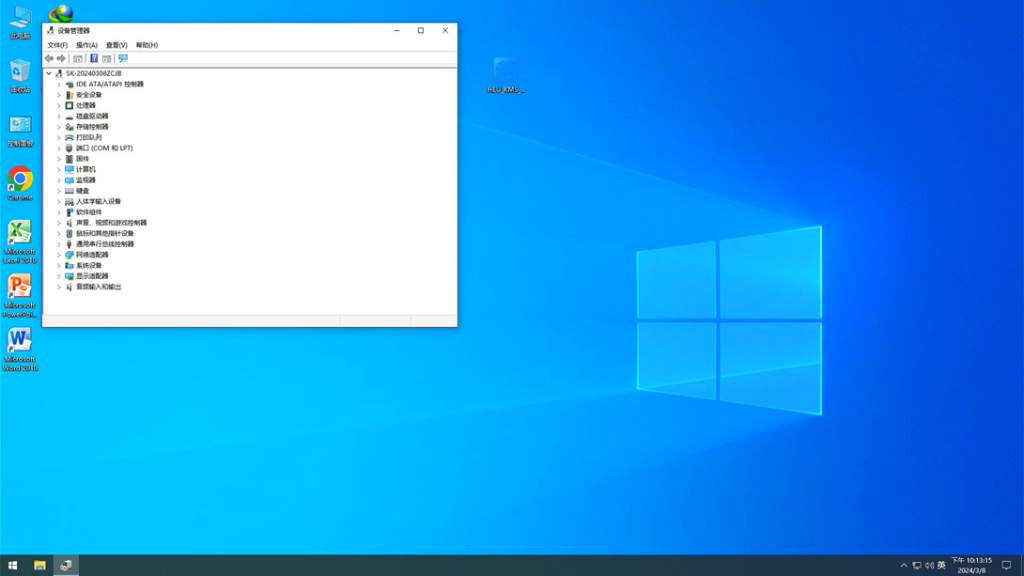The height and width of the screenshot is (576, 1024).
Task: Open File Explorer from the taskbar
Action: [40, 565]
